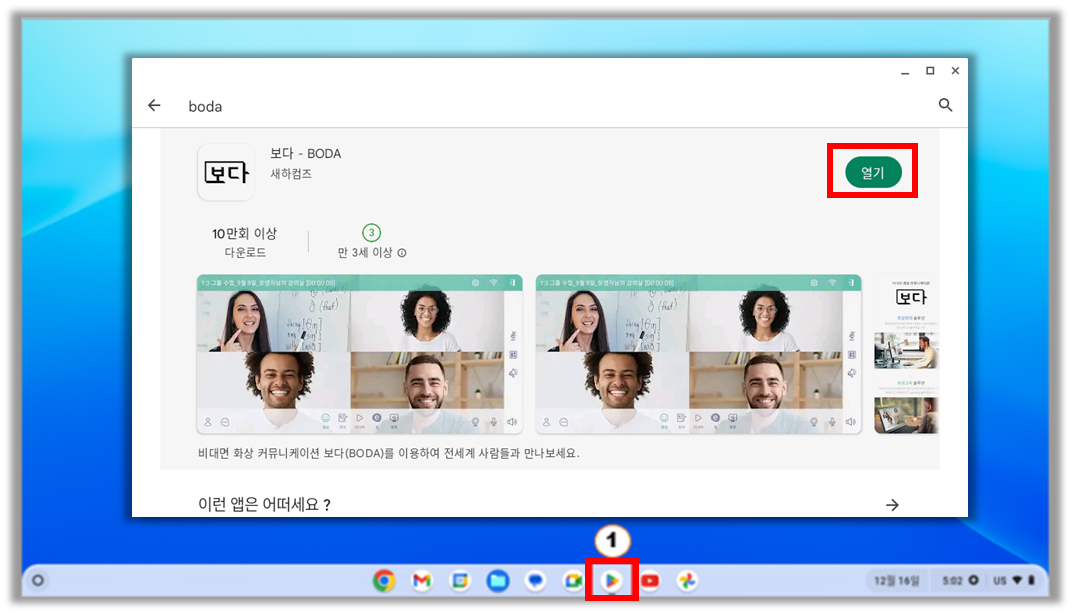This screenshot has width=1072, height=614.
Task: Click the 보다 app logo icon
Action: tap(226, 172)
